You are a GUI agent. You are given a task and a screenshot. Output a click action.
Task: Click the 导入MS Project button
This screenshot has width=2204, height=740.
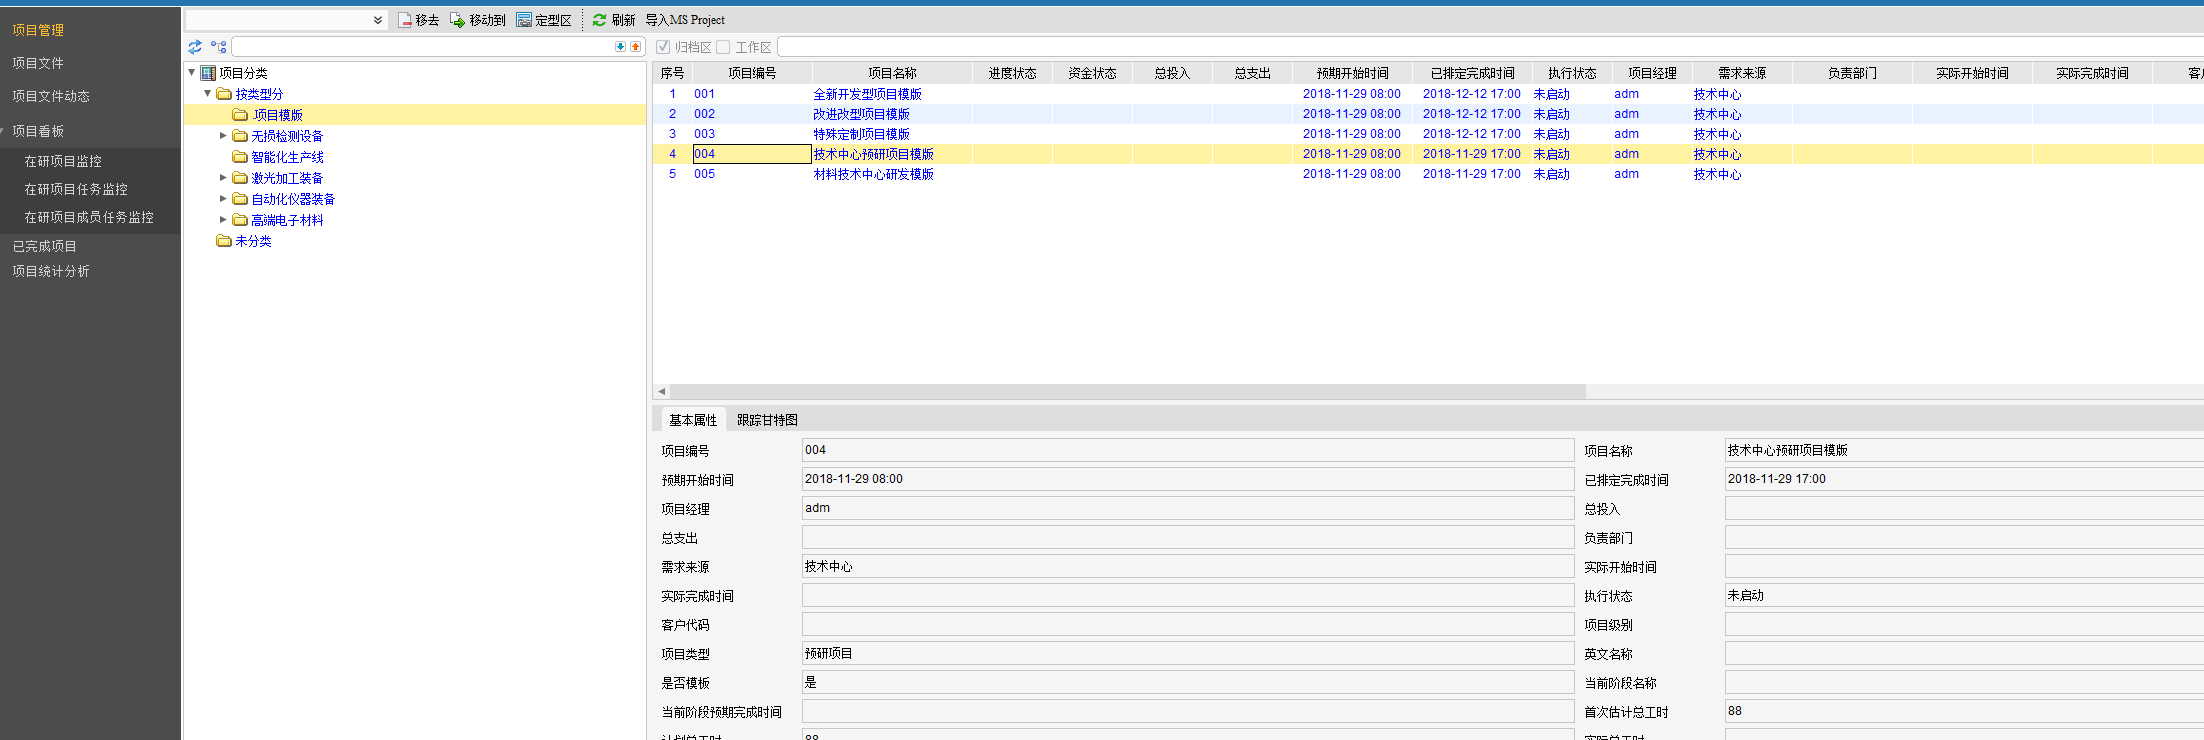685,20
